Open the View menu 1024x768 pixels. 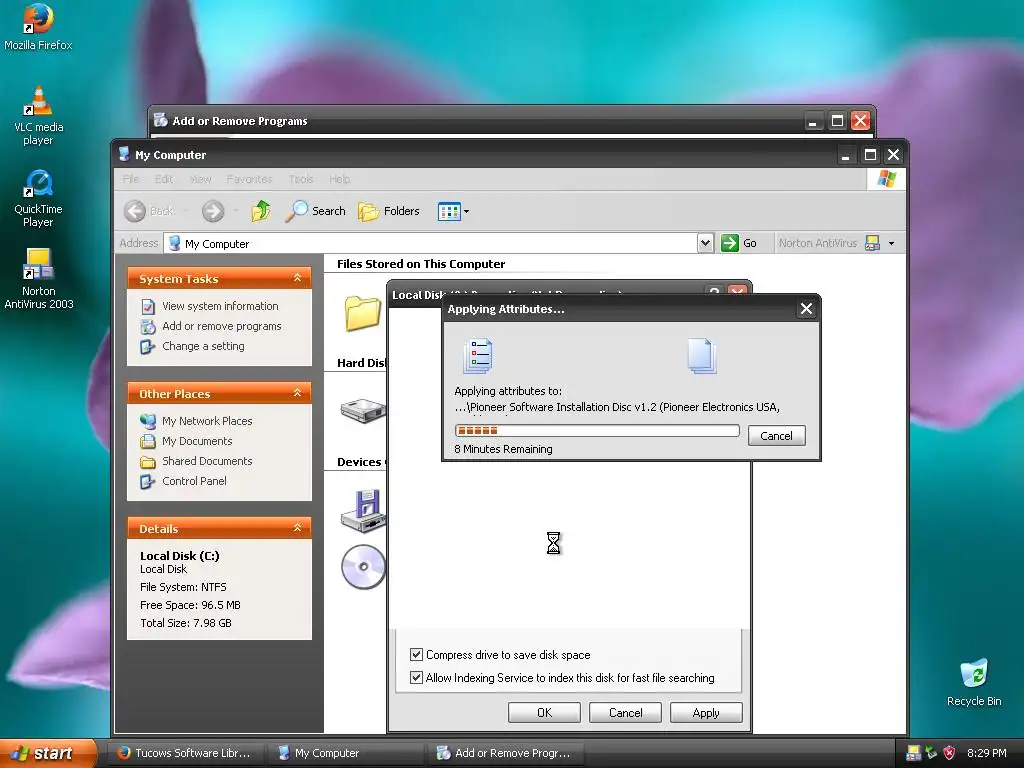click(x=200, y=179)
